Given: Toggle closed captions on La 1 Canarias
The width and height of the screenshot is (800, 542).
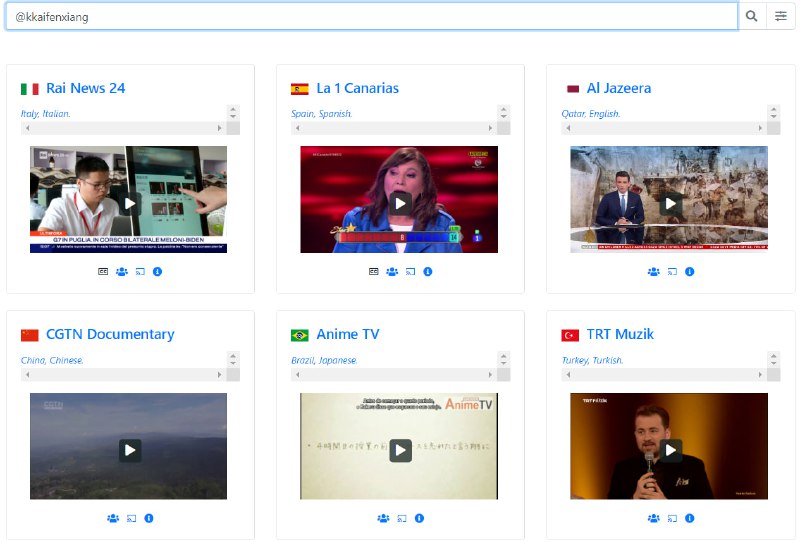Looking at the screenshot, I should pos(374,271).
